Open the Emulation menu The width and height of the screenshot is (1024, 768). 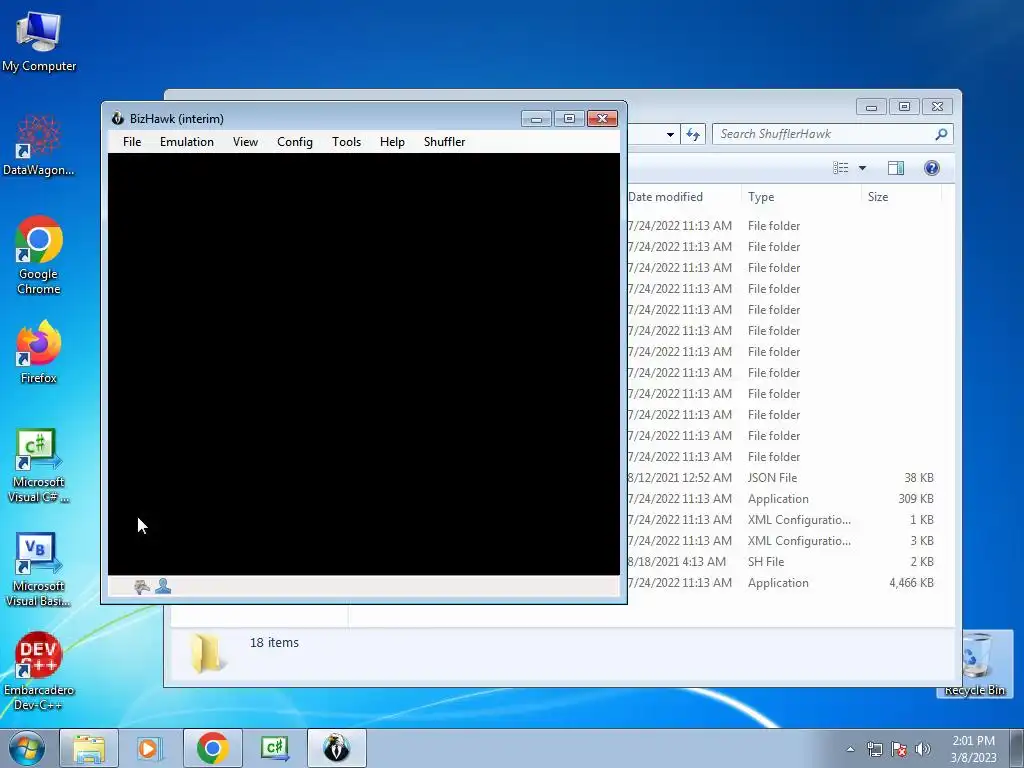[x=187, y=142]
